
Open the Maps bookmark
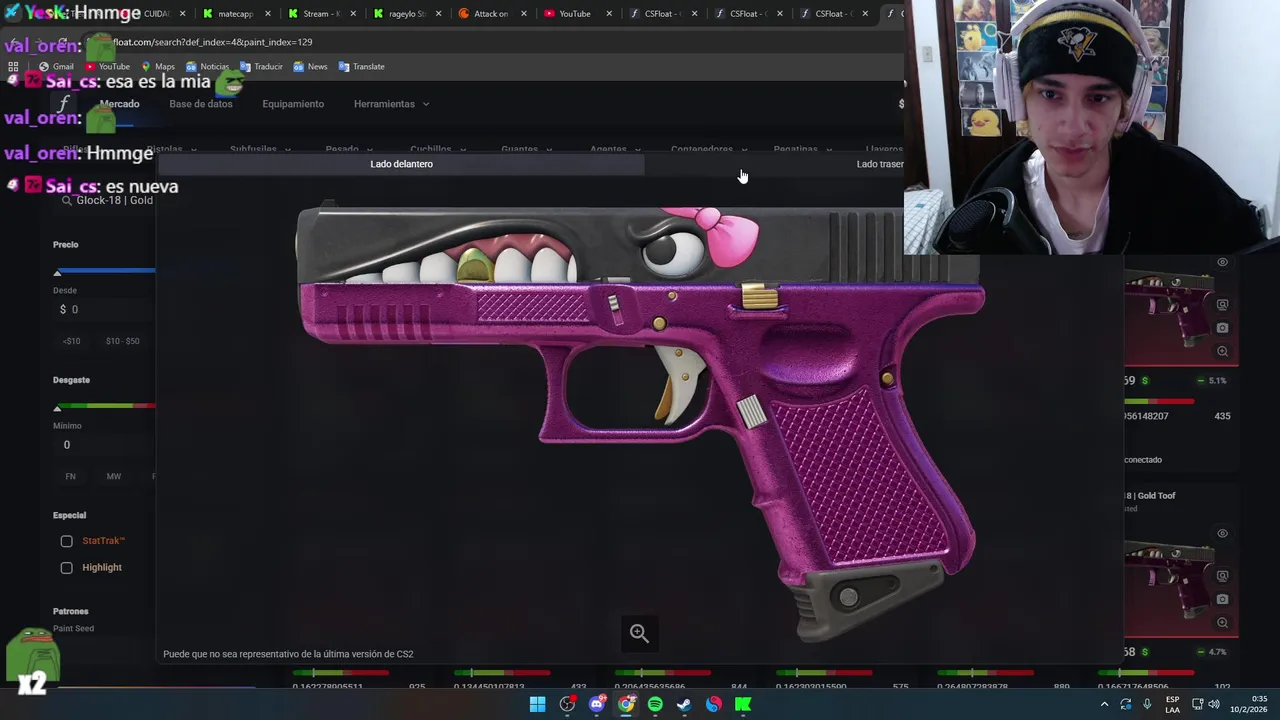point(157,67)
